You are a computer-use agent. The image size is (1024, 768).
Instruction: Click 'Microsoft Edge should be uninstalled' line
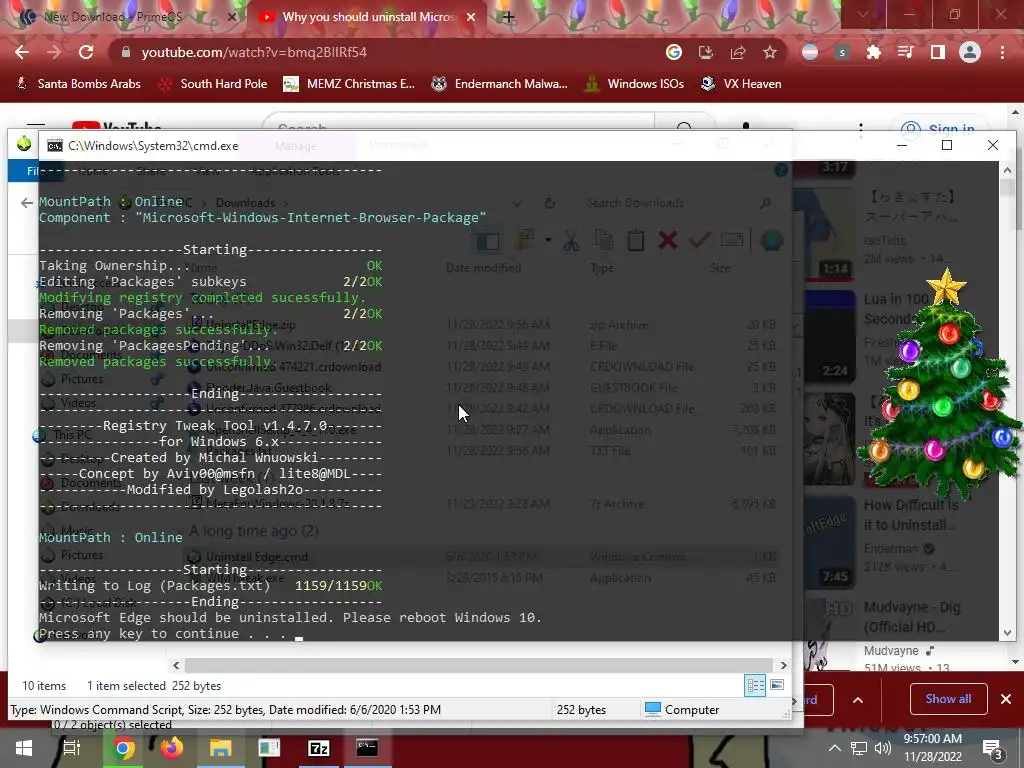coord(290,617)
